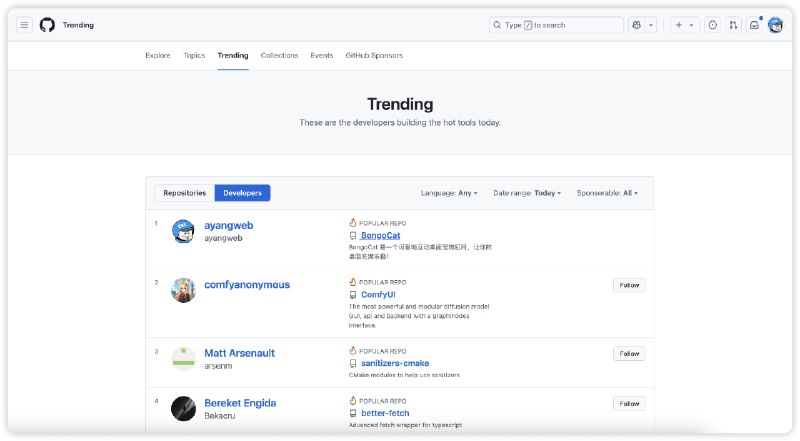The height and width of the screenshot is (441, 800).
Task: Click repo icon beside ComfyUI
Action: click(x=353, y=295)
